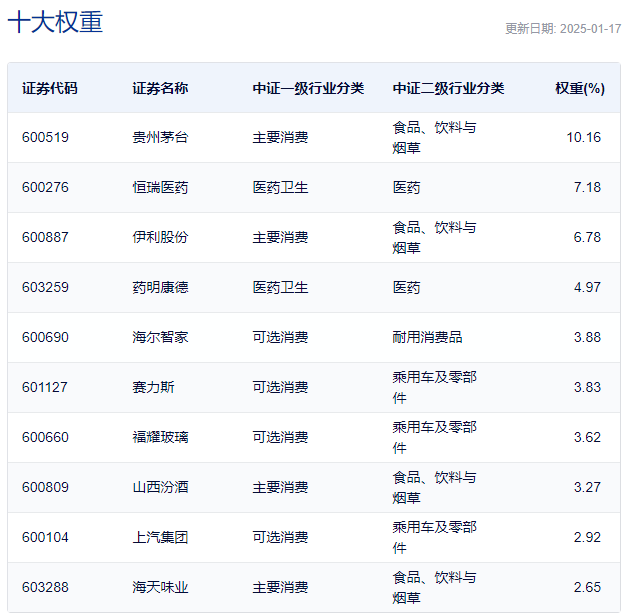Select security code 603288
626x616 pixels.
(45, 587)
